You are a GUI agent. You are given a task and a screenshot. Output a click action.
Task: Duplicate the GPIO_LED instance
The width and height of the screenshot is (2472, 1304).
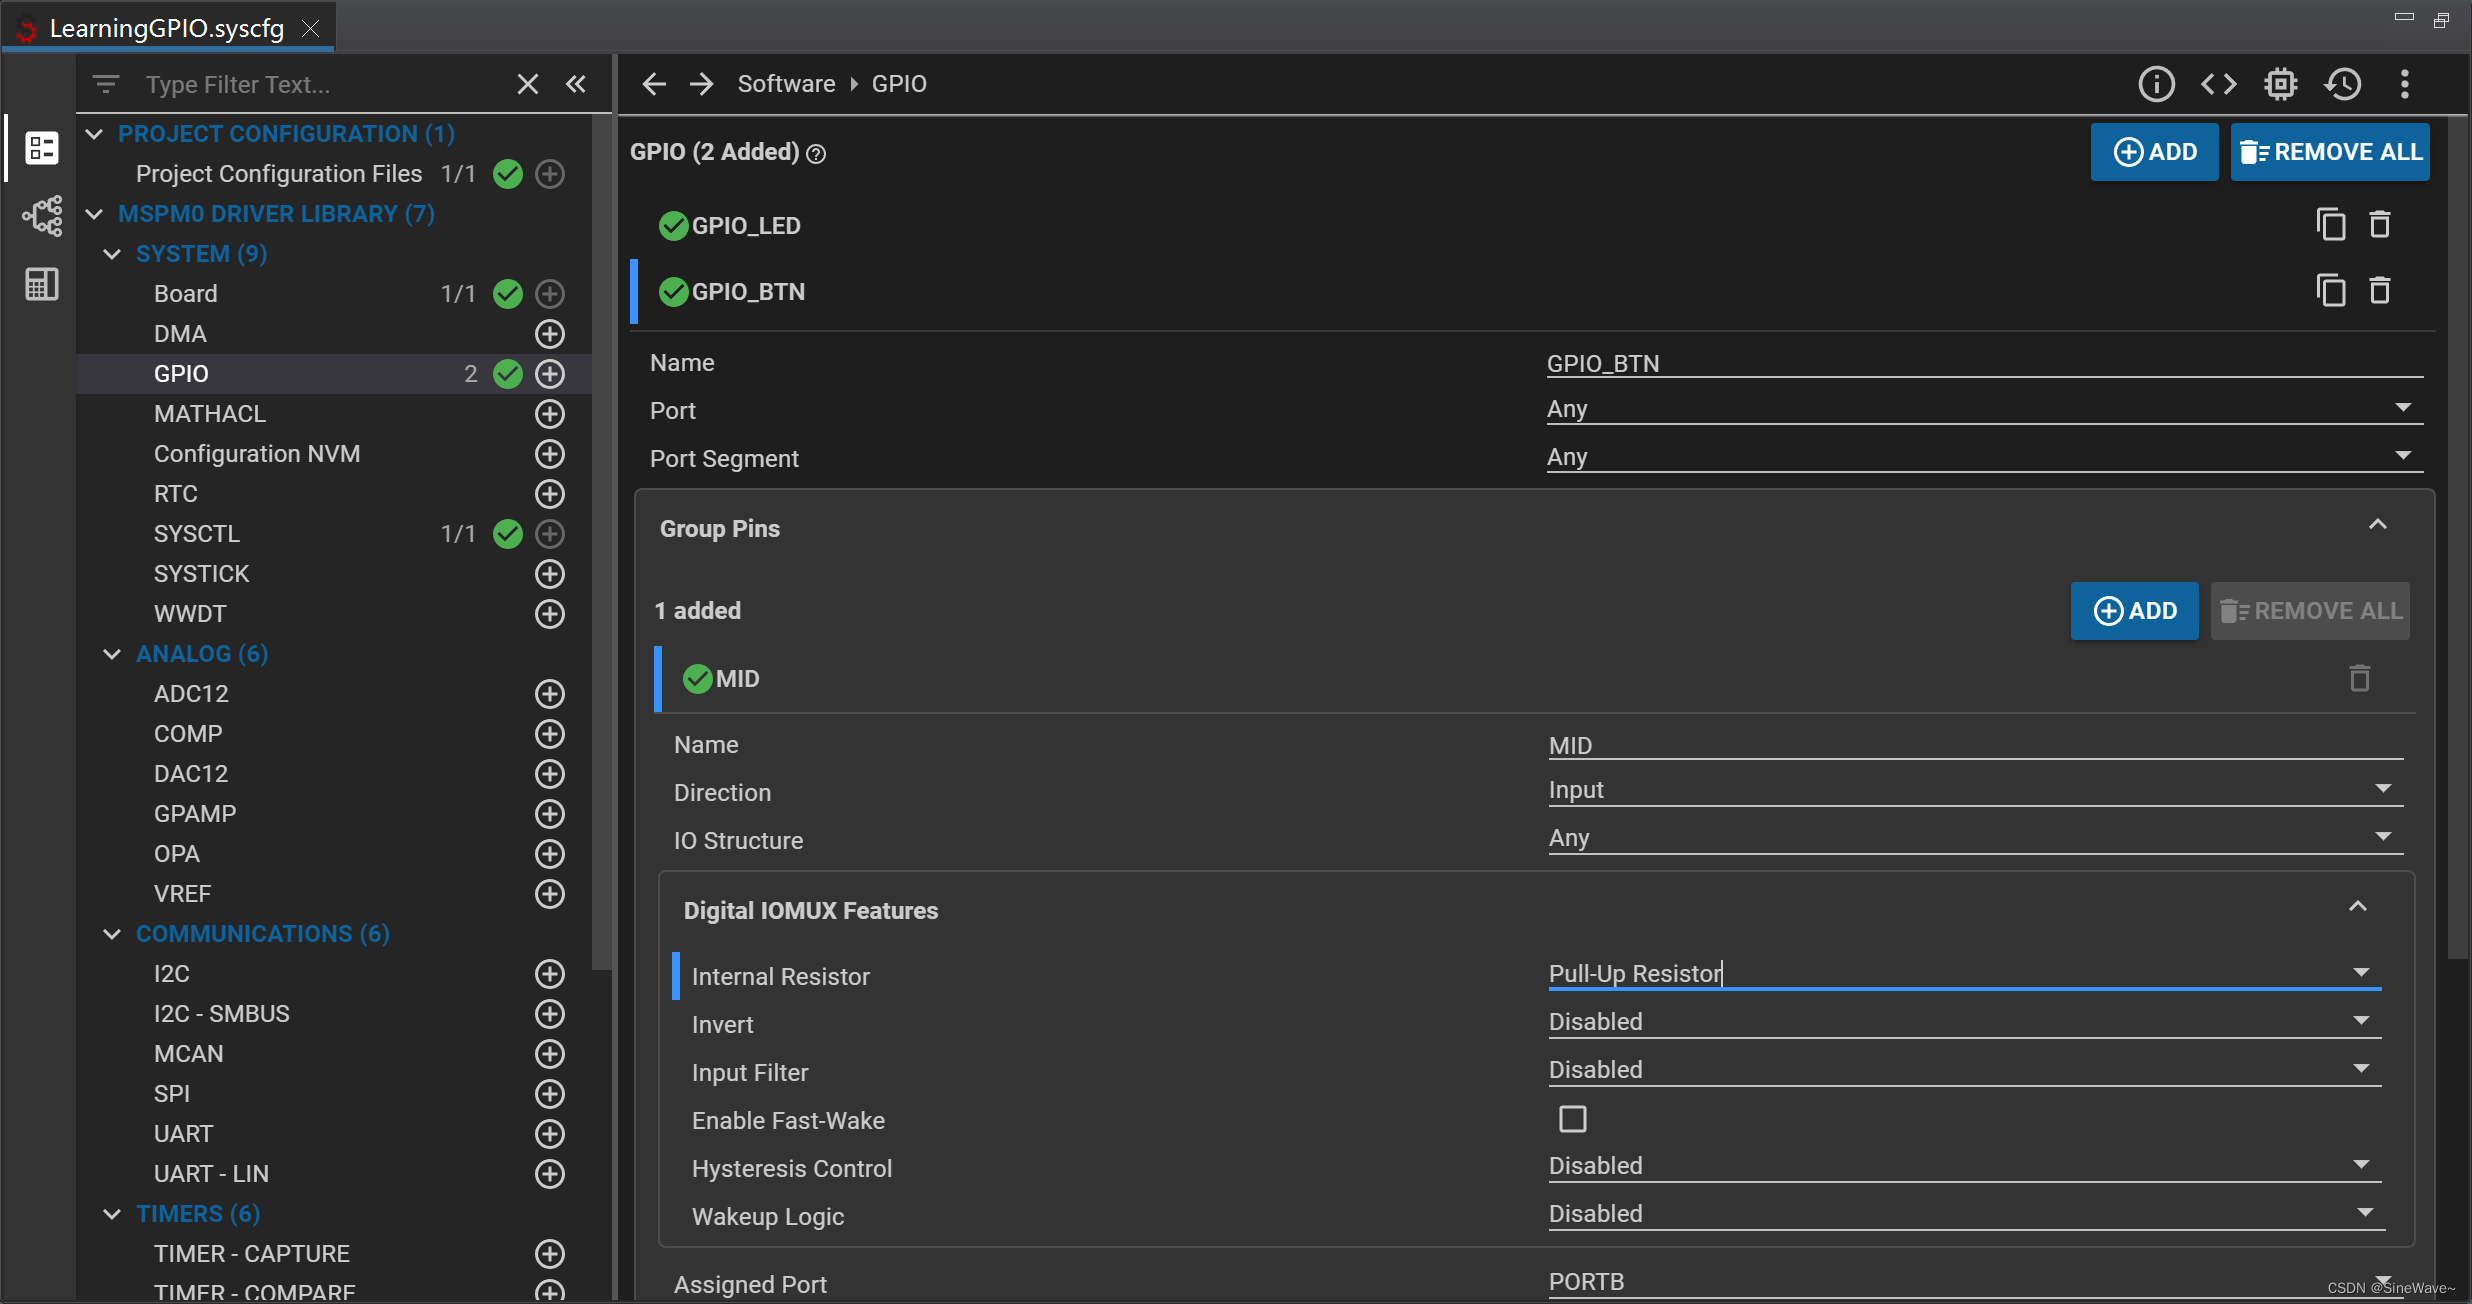(2330, 225)
